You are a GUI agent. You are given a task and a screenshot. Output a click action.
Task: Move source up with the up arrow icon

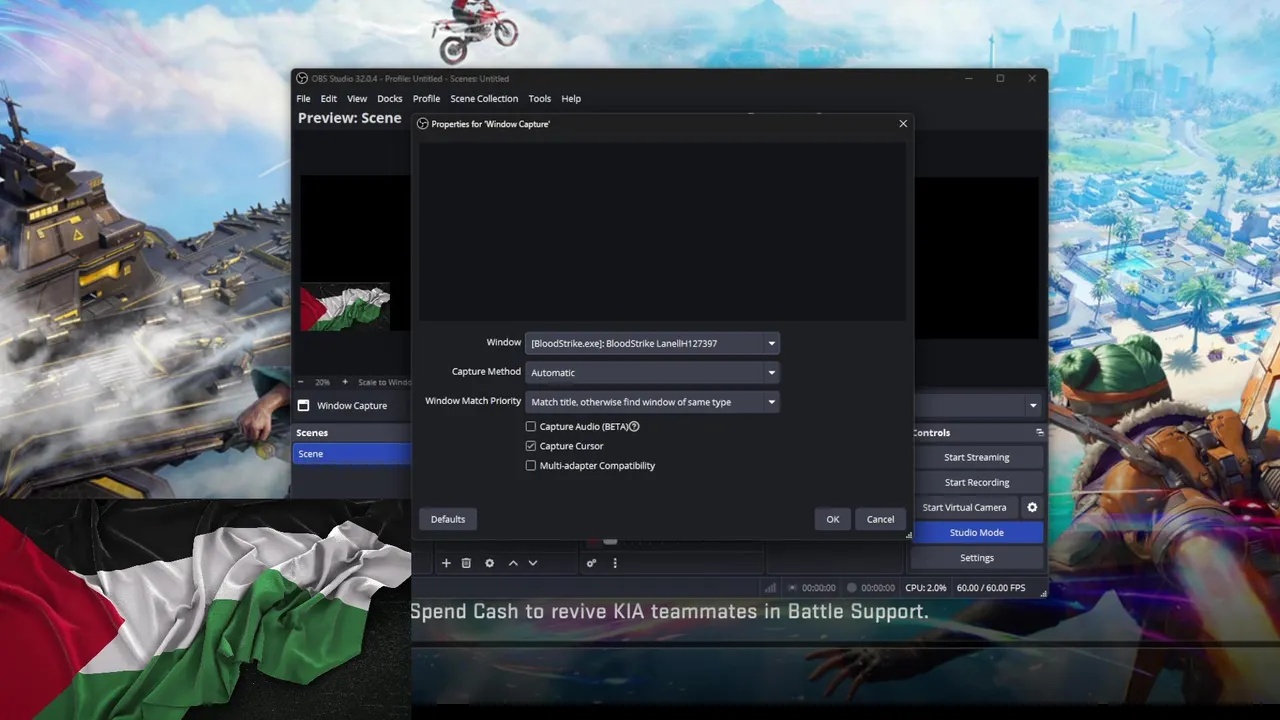pos(513,563)
